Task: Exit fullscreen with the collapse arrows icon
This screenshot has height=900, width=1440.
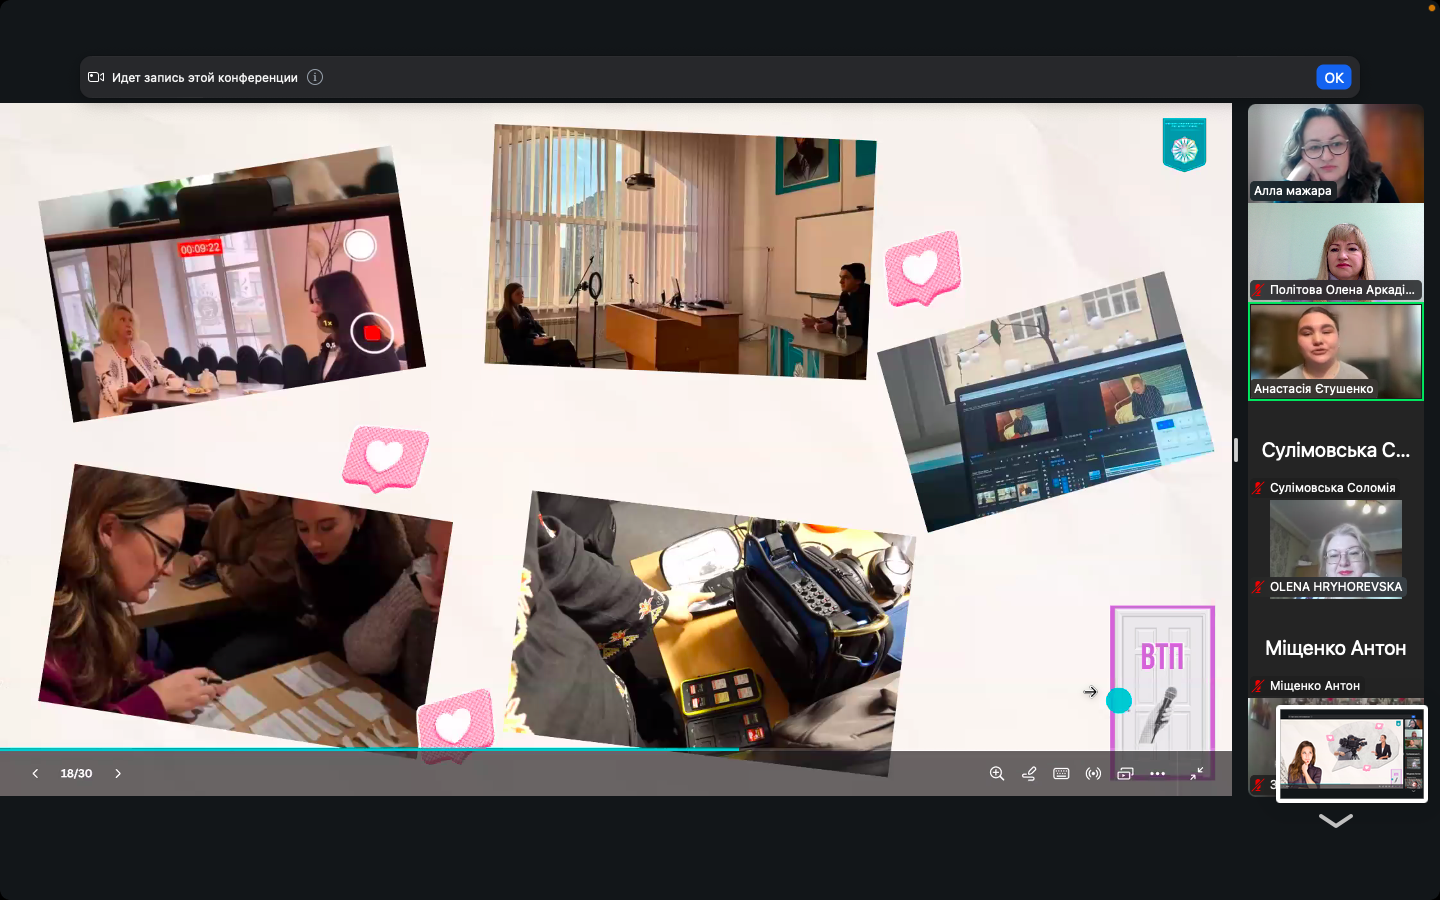Action: 1196,773
